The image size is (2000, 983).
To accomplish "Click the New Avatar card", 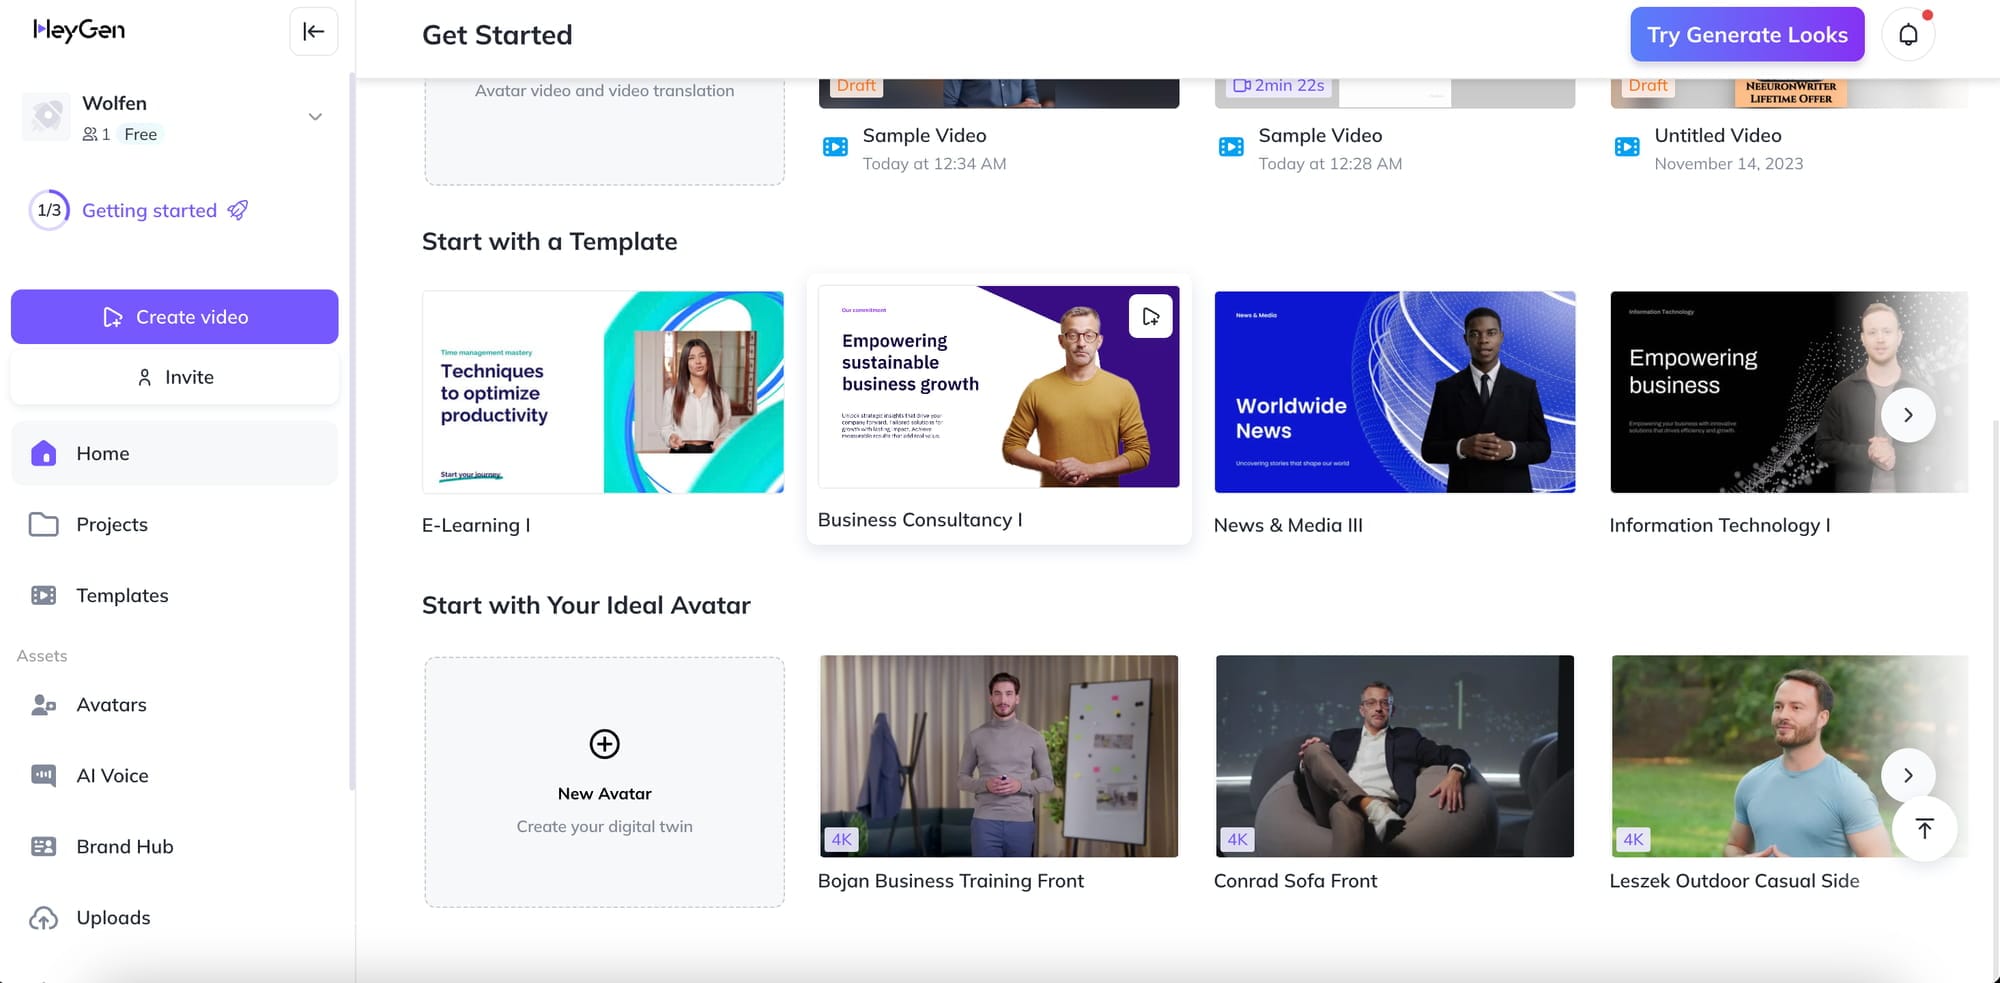I will point(604,782).
